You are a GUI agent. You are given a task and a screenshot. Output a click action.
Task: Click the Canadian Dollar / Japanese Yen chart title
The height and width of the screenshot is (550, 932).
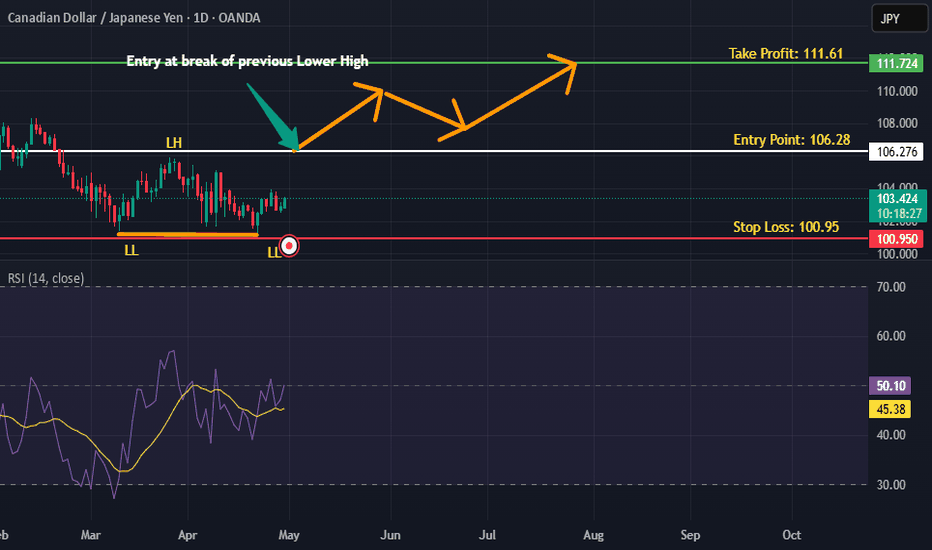click(x=134, y=18)
